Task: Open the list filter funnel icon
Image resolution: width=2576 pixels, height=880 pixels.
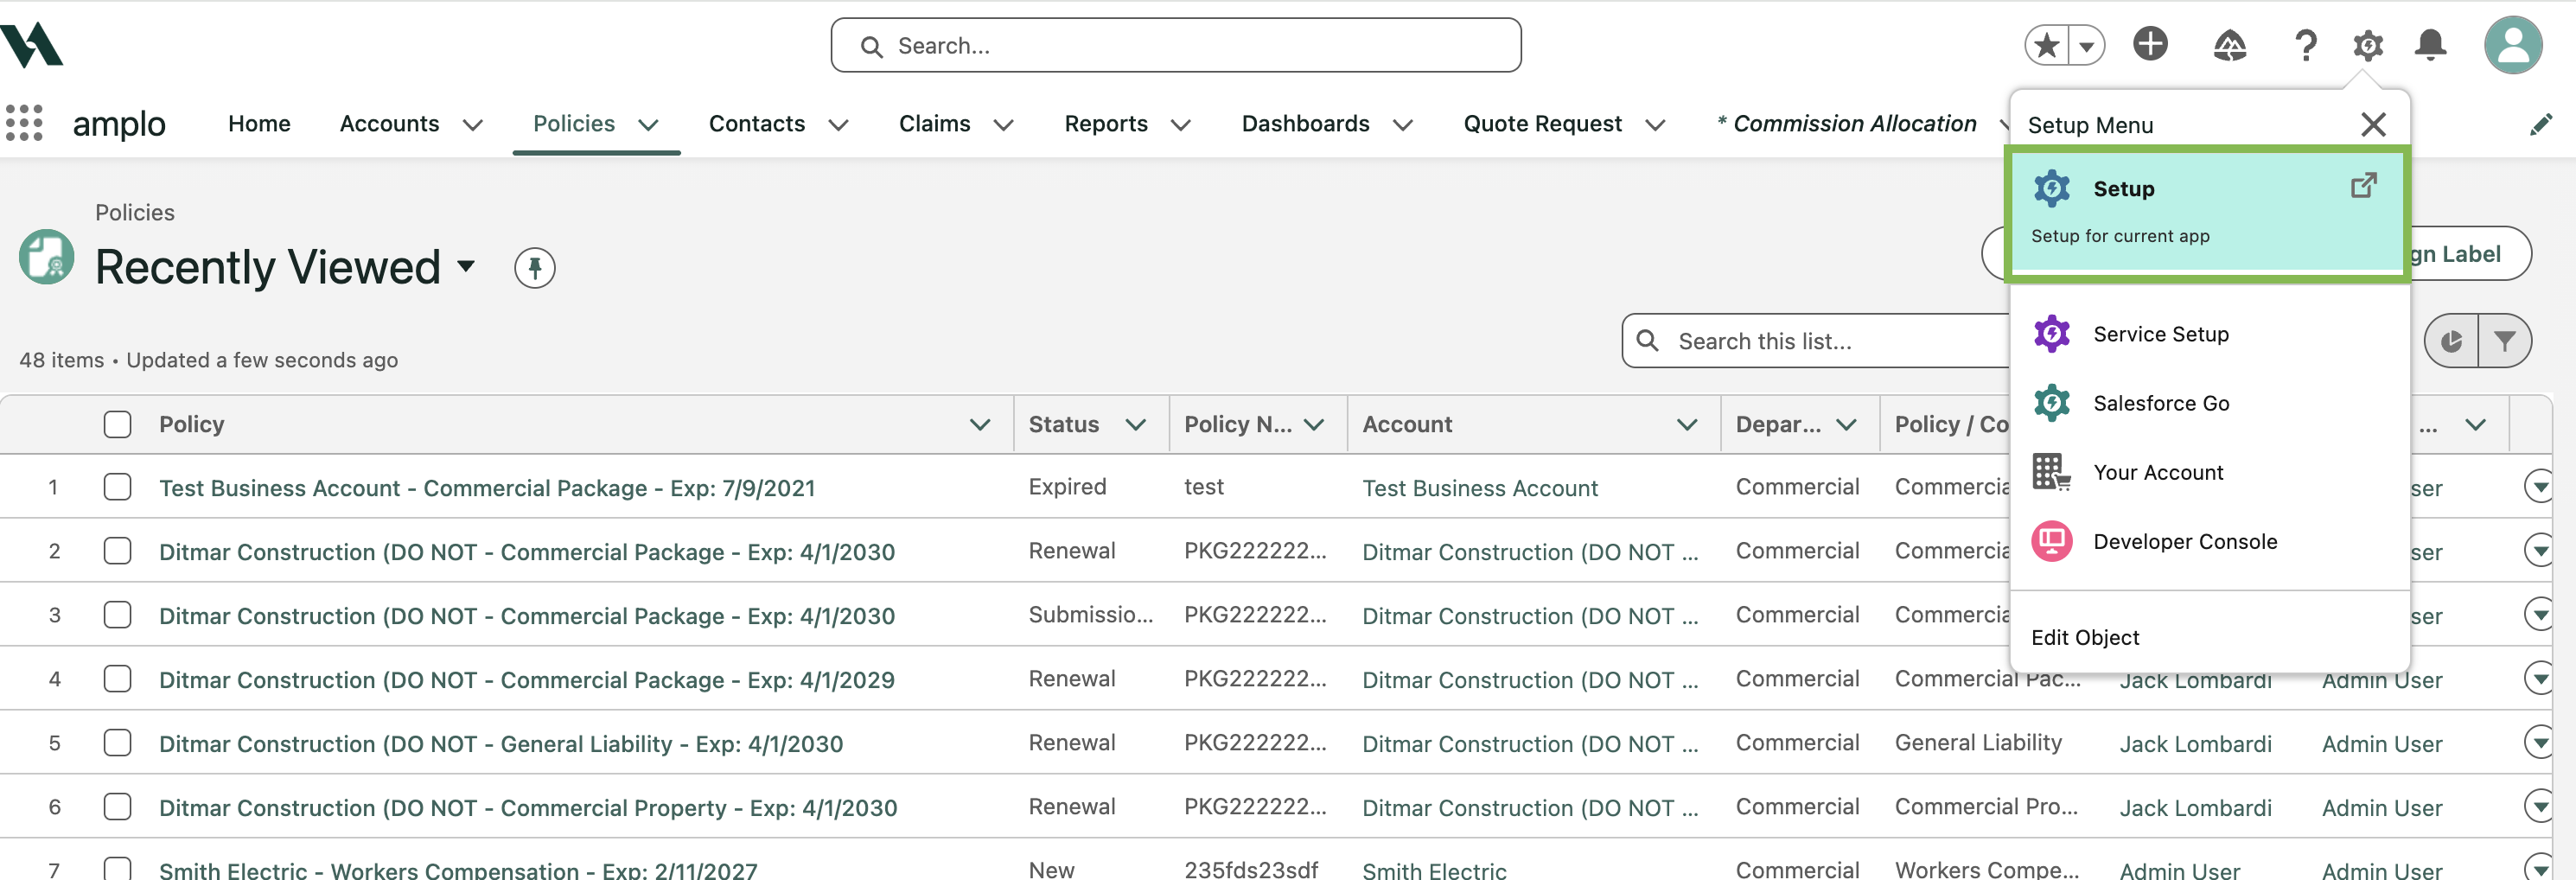Action: [2504, 341]
